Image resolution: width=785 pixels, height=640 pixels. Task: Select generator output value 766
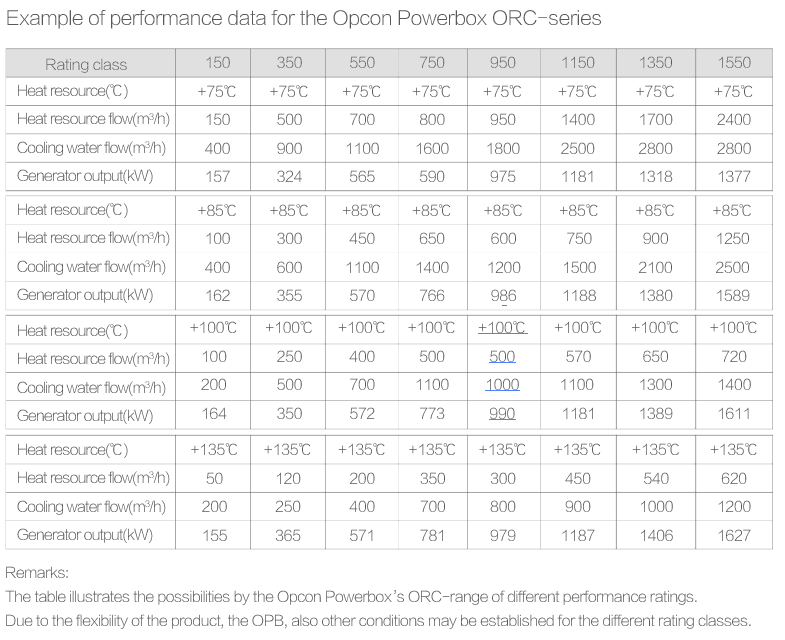pos(432,295)
